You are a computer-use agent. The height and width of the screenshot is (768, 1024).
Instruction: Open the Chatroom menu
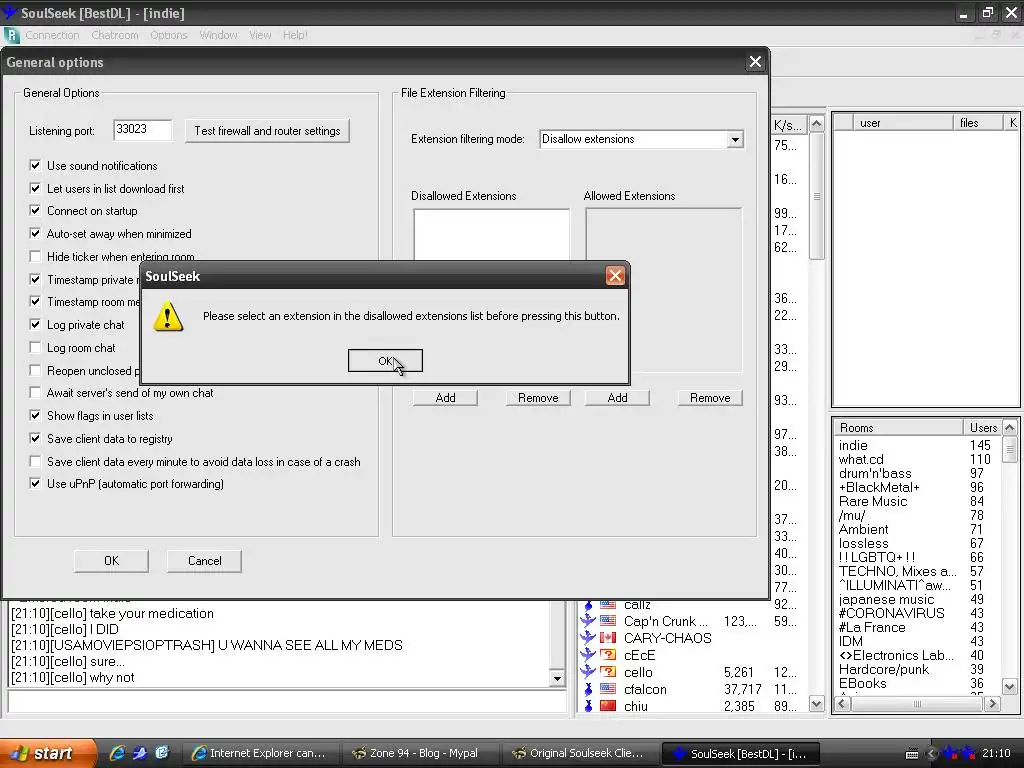[115, 35]
